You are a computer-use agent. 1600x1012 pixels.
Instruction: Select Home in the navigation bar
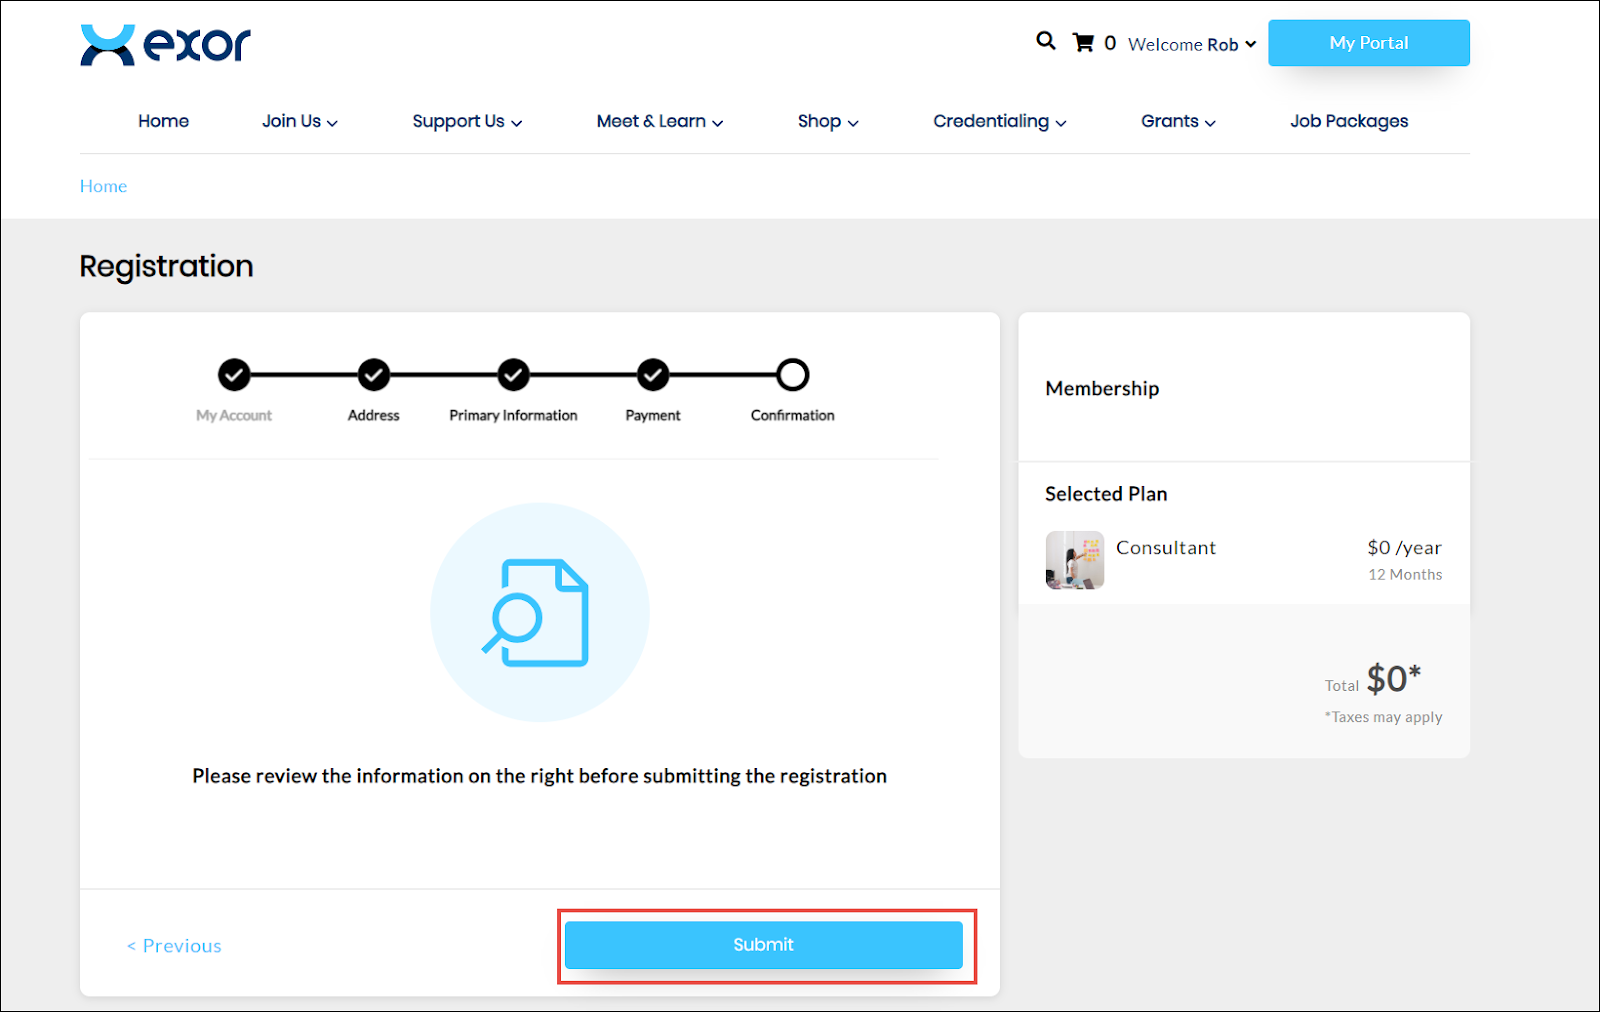[163, 121]
